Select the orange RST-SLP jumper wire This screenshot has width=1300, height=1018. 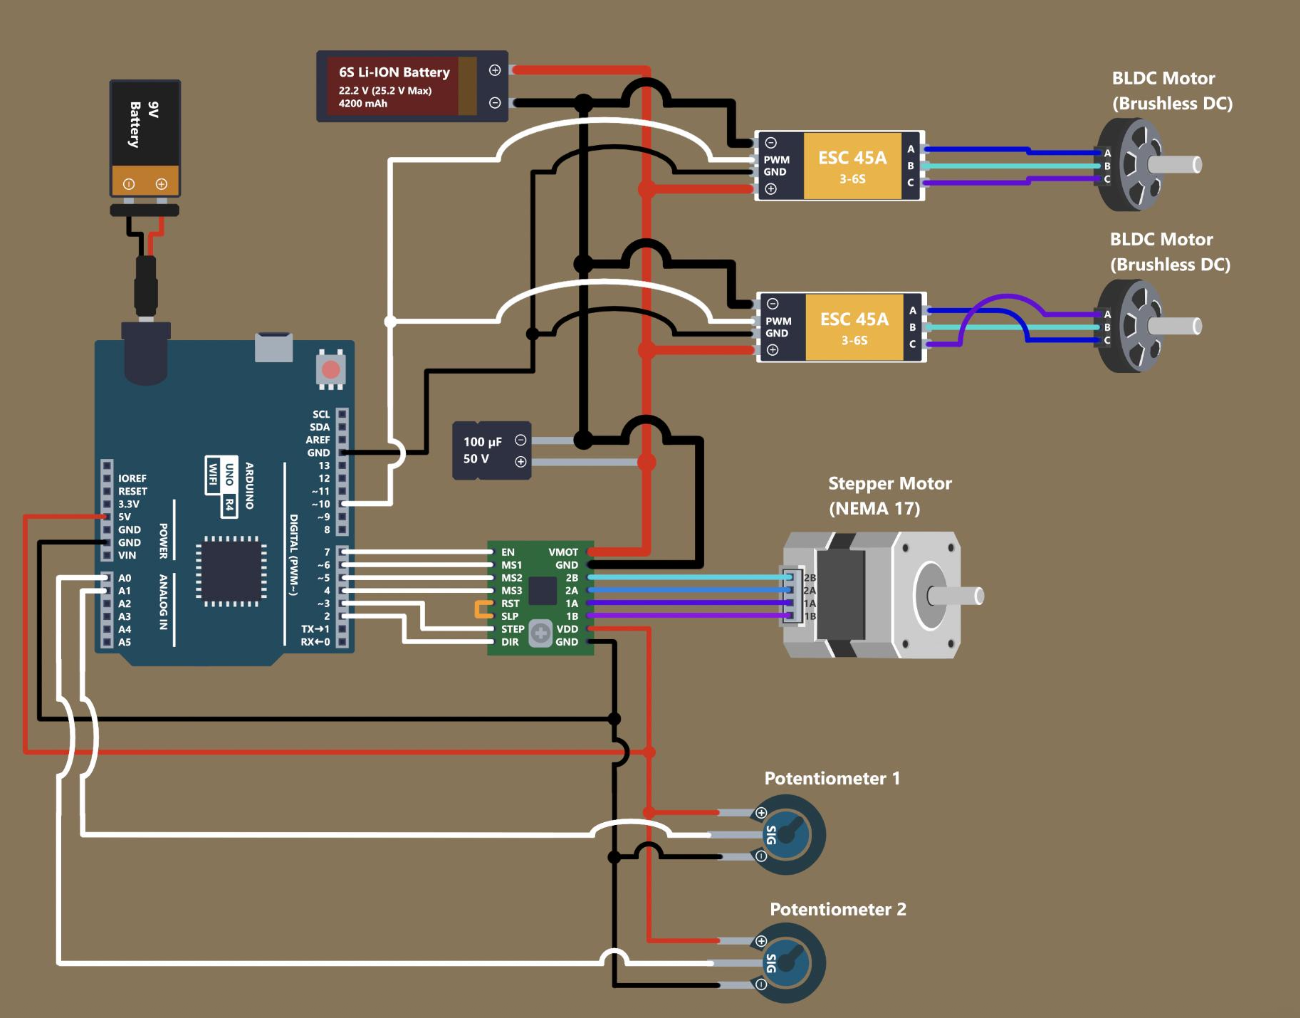[x=479, y=610]
